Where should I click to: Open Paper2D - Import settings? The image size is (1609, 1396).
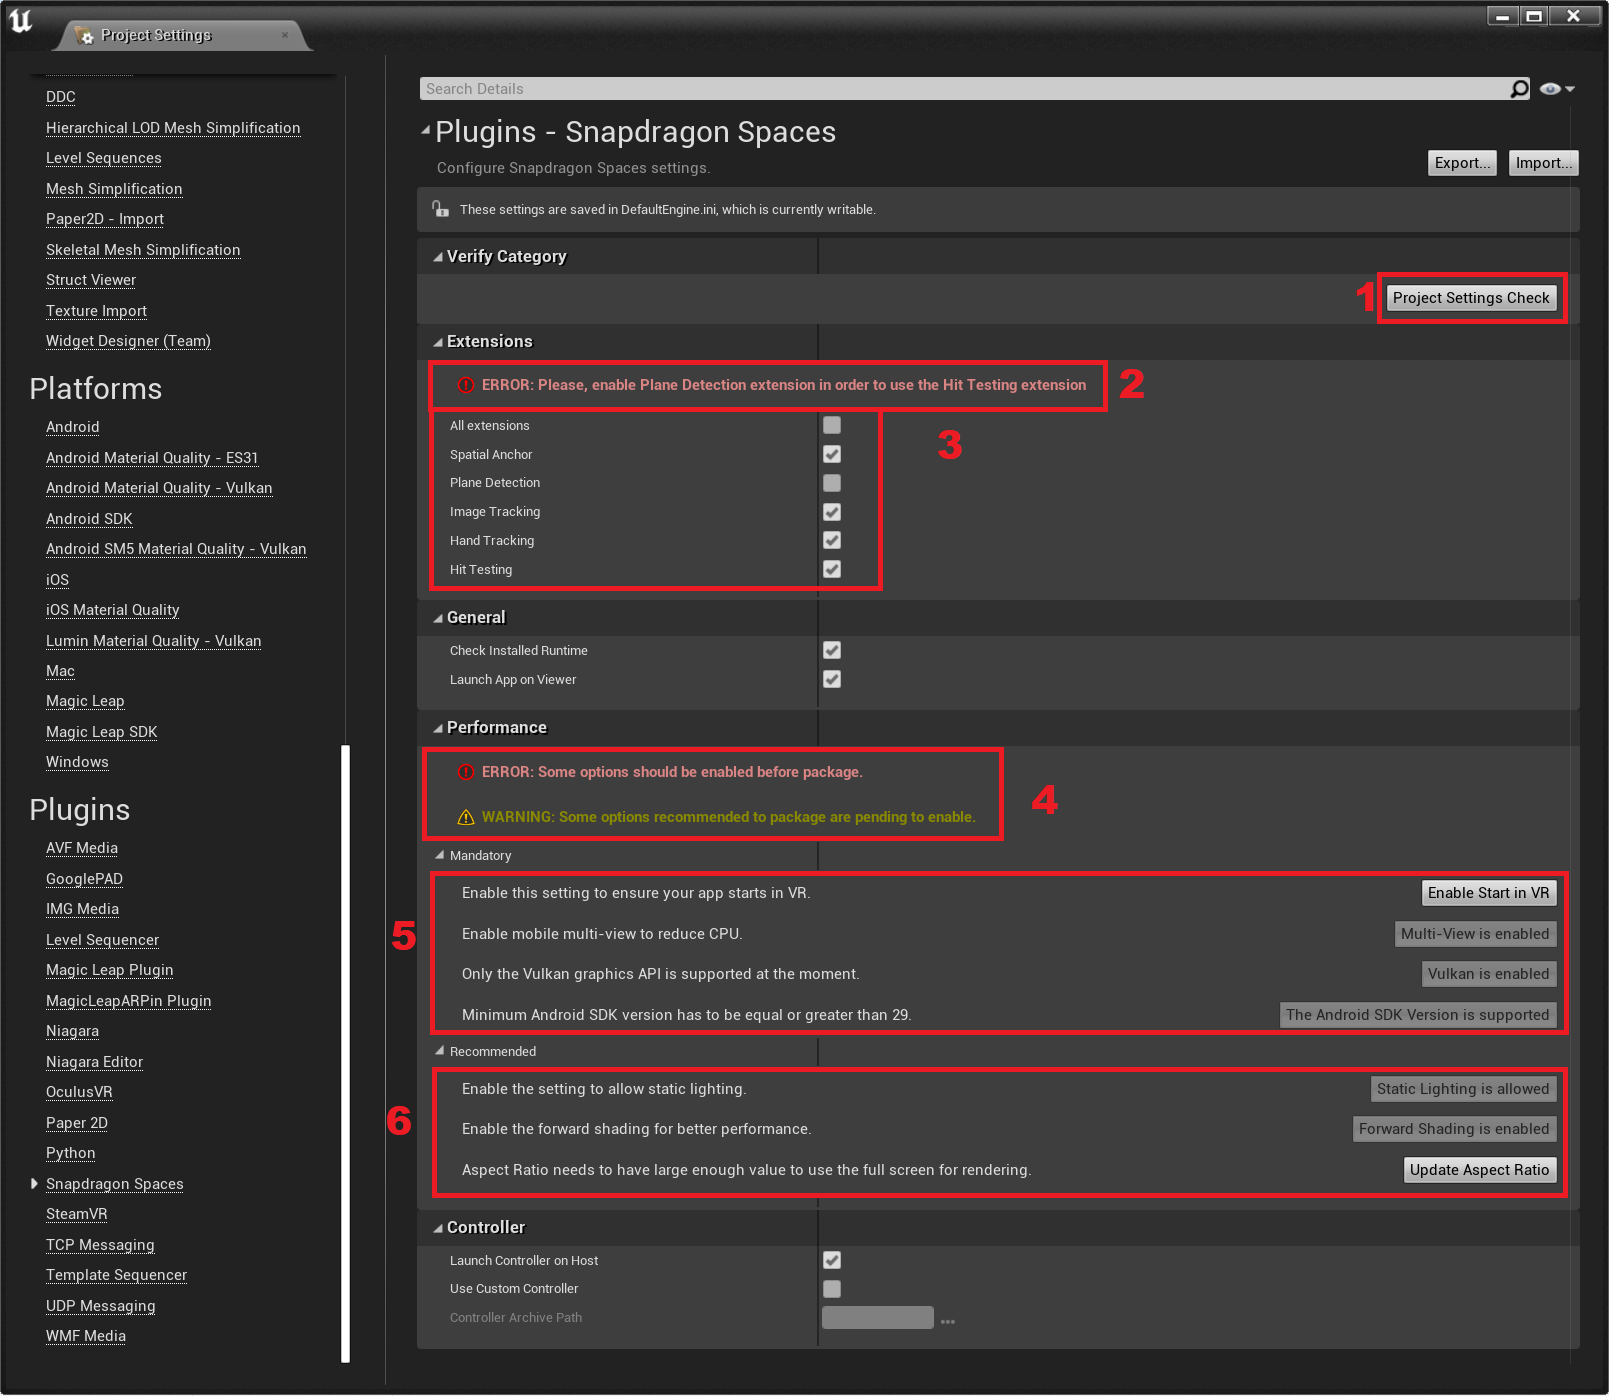tap(105, 219)
